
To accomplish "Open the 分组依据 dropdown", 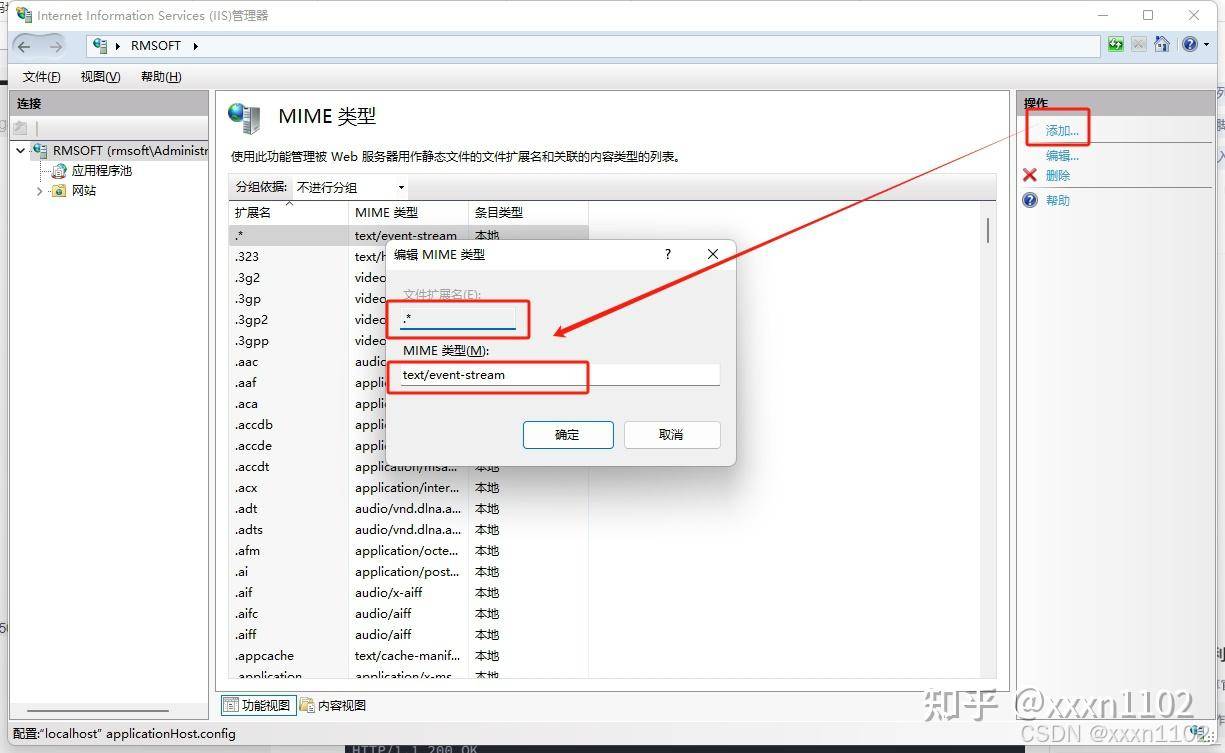I will pyautogui.click(x=350, y=187).
